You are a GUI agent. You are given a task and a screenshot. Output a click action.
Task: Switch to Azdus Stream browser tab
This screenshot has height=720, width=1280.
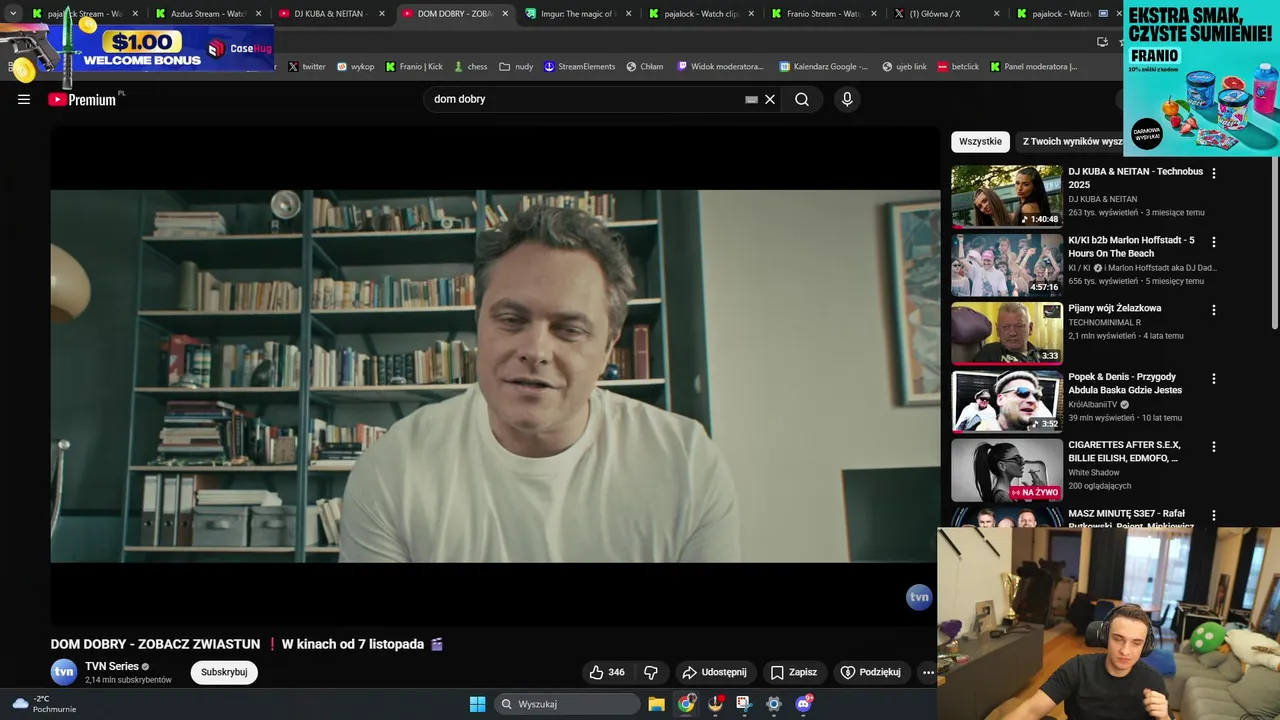[208, 14]
